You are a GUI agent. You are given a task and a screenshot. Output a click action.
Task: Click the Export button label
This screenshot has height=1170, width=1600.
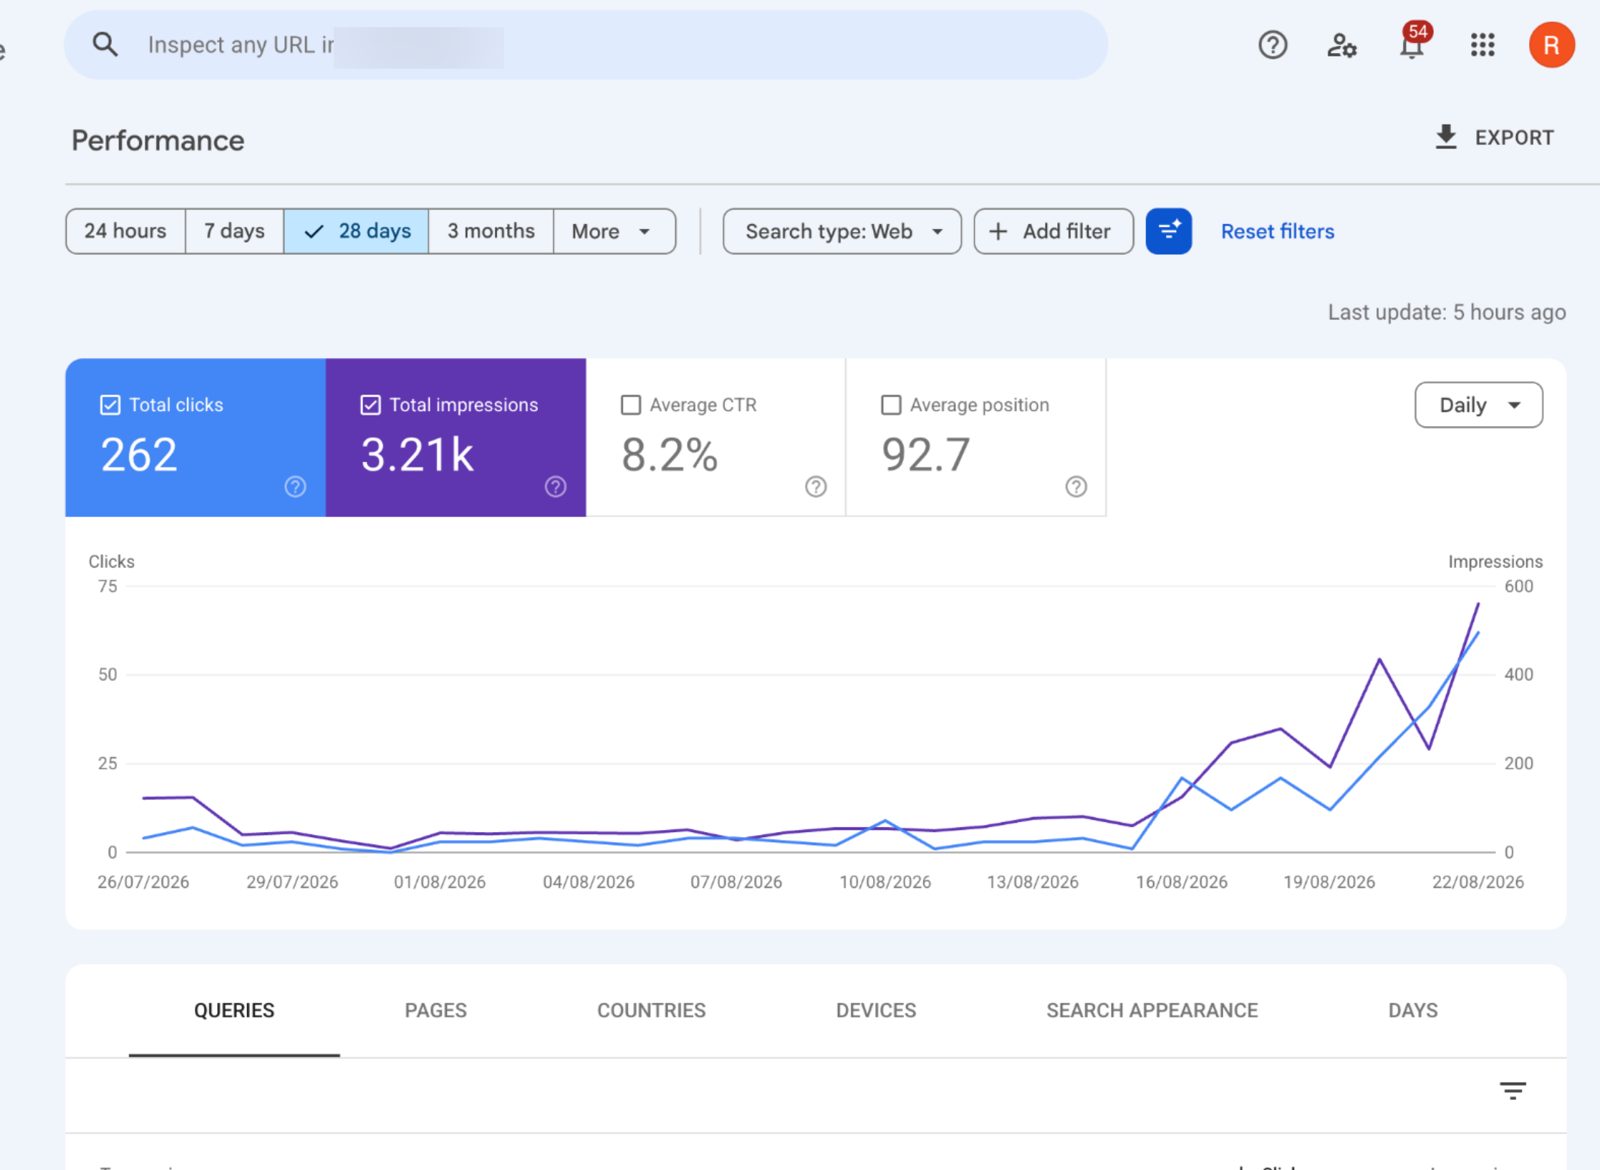(1514, 138)
